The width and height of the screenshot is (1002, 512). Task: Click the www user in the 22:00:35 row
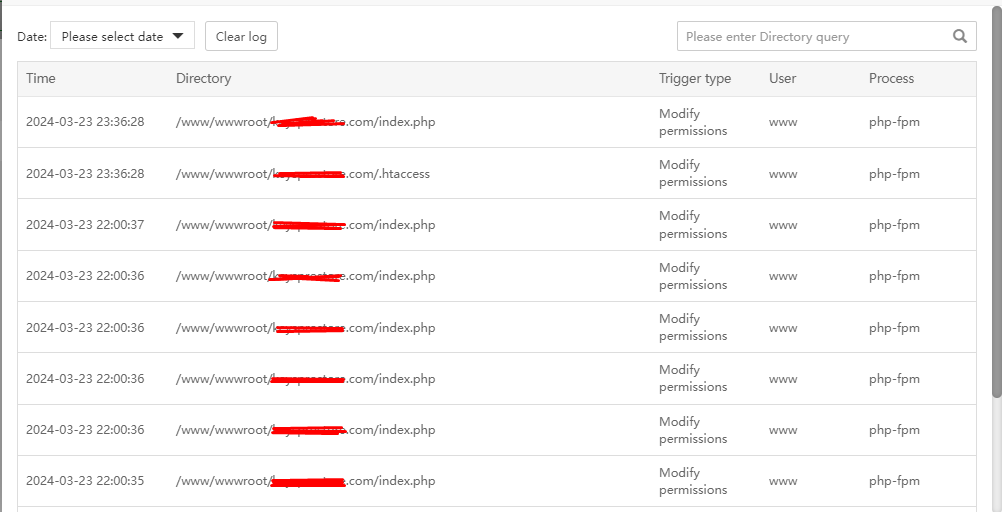783,481
